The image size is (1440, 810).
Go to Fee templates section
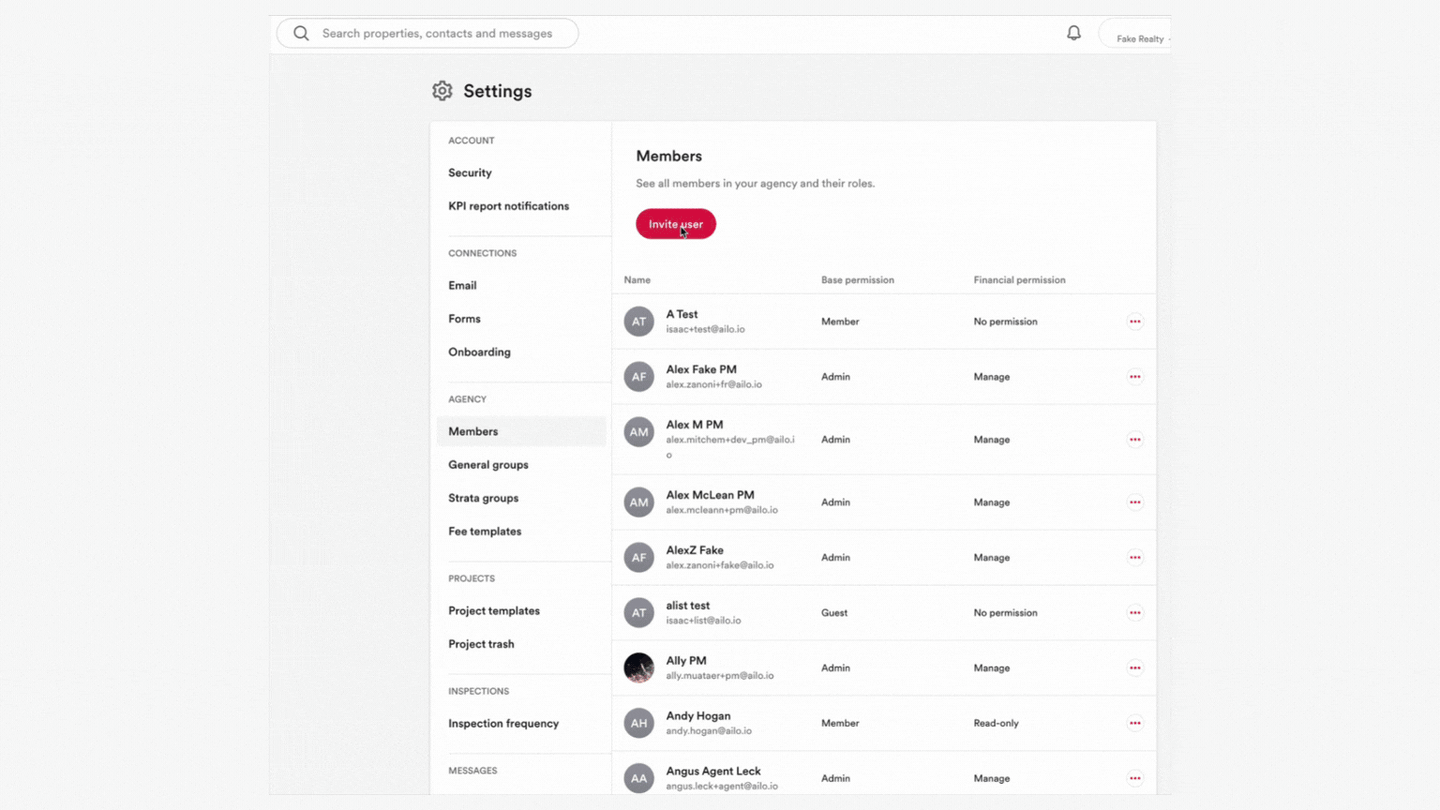click(x=485, y=531)
